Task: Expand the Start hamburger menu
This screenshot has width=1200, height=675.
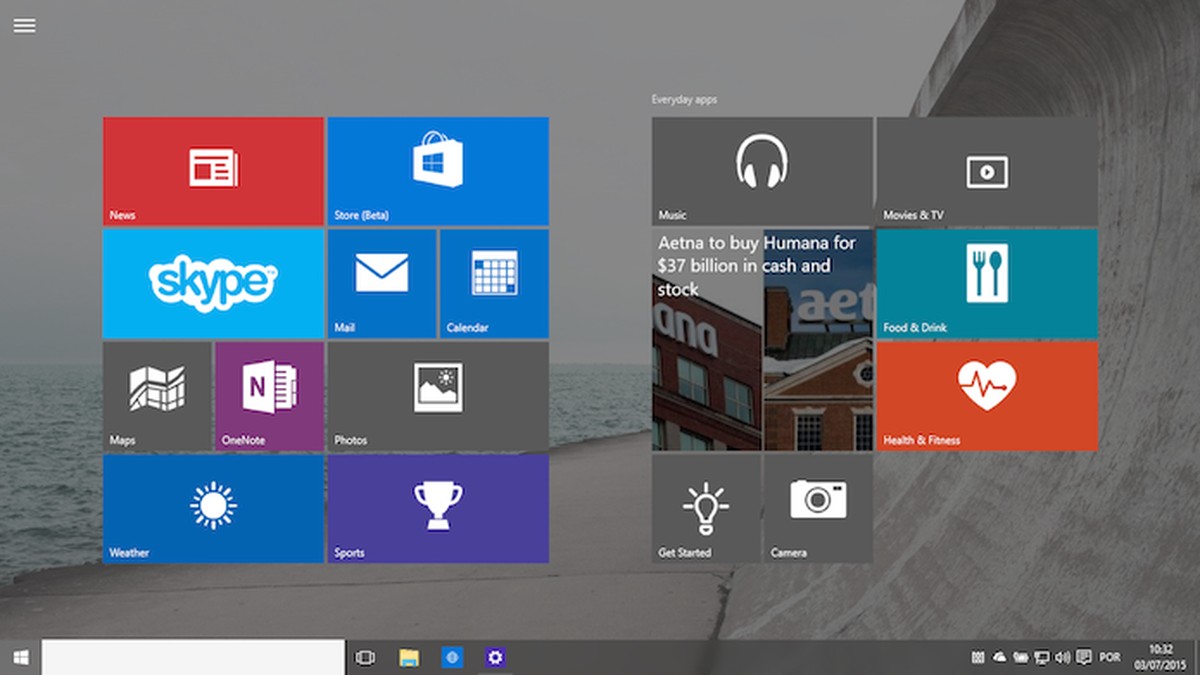Action: click(x=24, y=25)
